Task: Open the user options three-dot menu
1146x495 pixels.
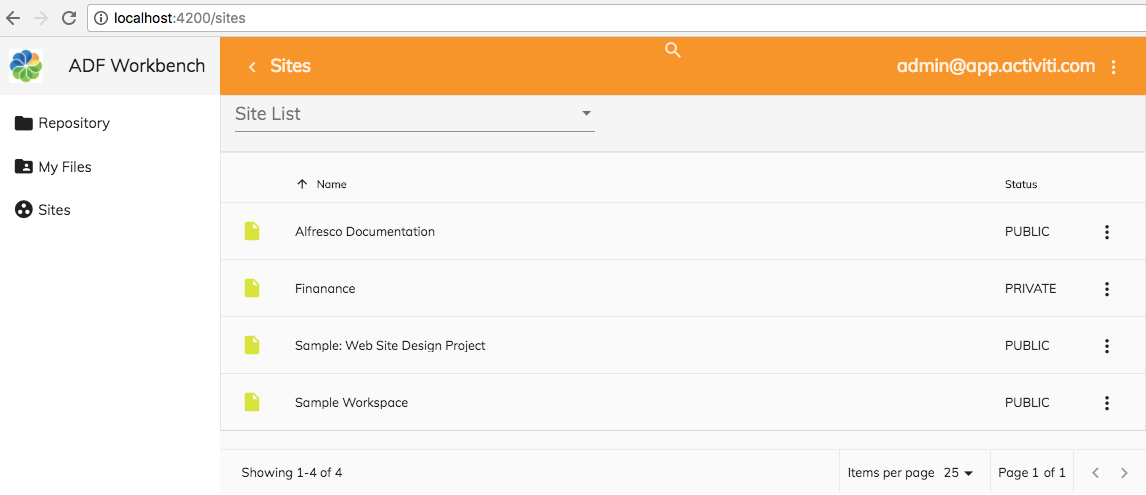Action: (x=1114, y=67)
